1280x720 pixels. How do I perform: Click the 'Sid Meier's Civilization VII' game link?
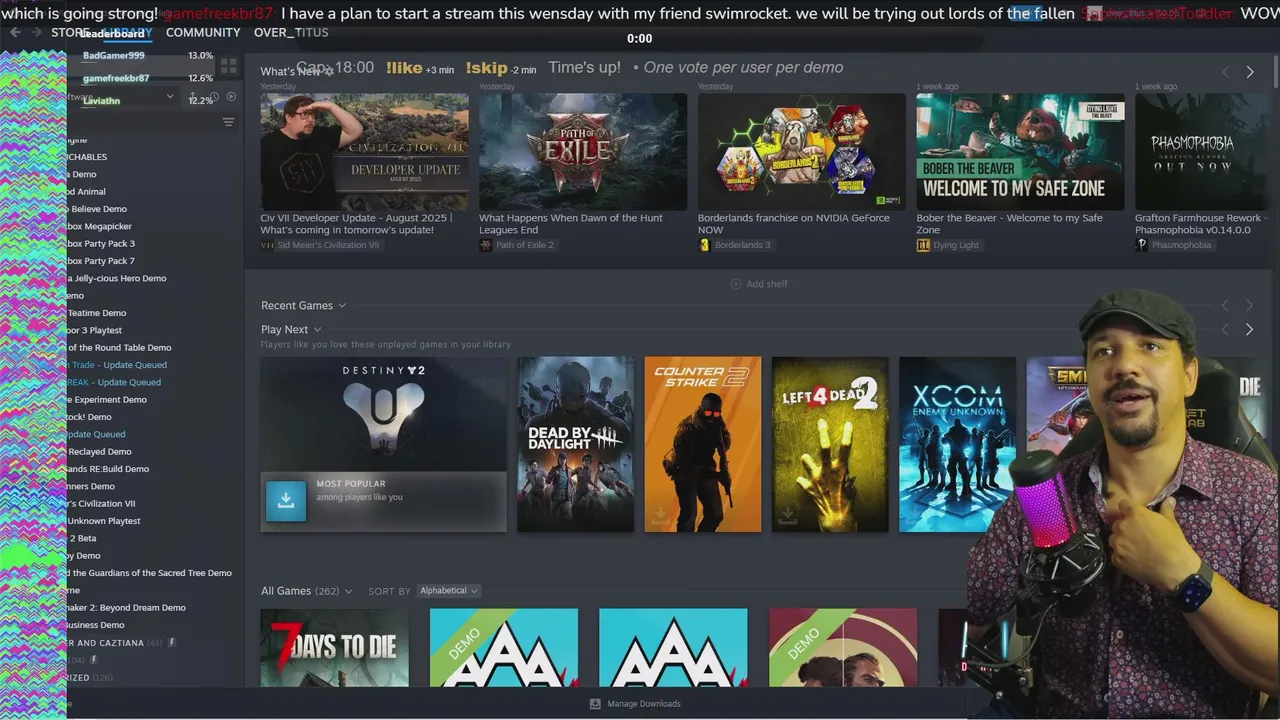(328, 245)
